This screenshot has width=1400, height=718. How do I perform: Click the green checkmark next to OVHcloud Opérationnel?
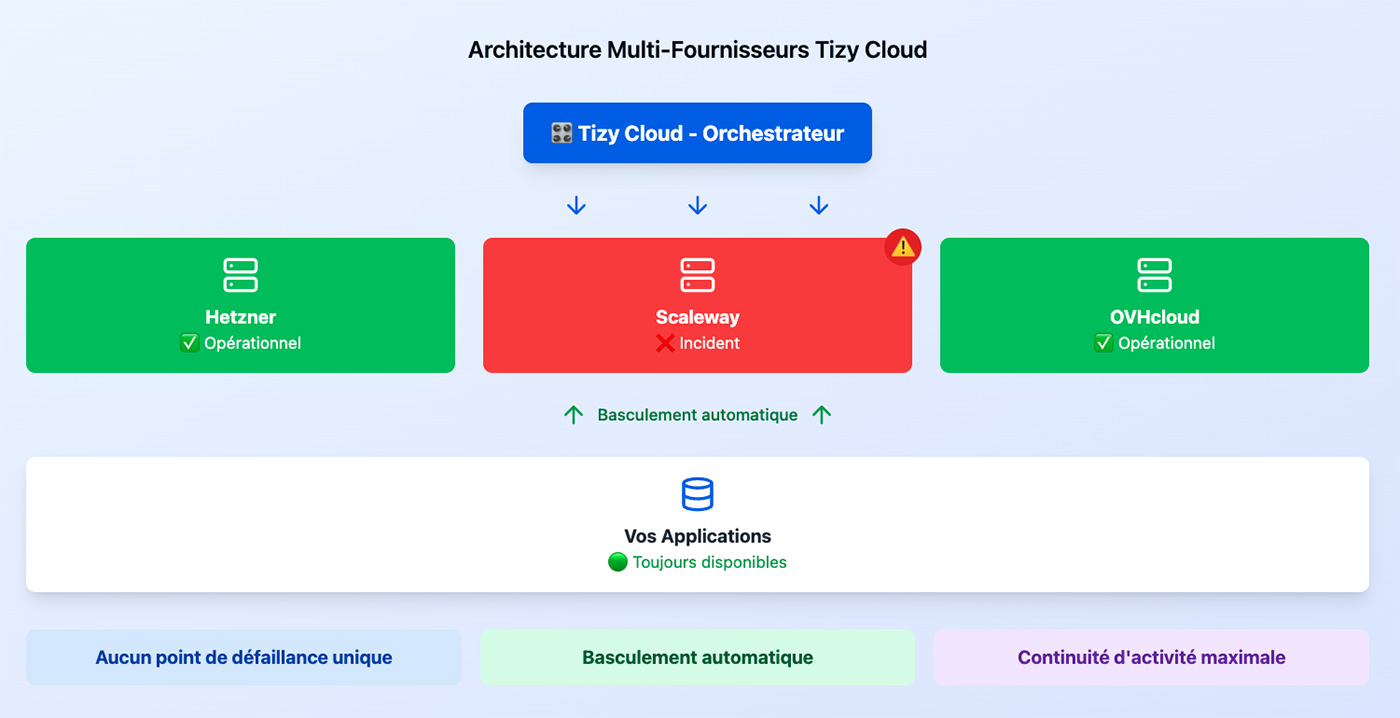point(1103,343)
